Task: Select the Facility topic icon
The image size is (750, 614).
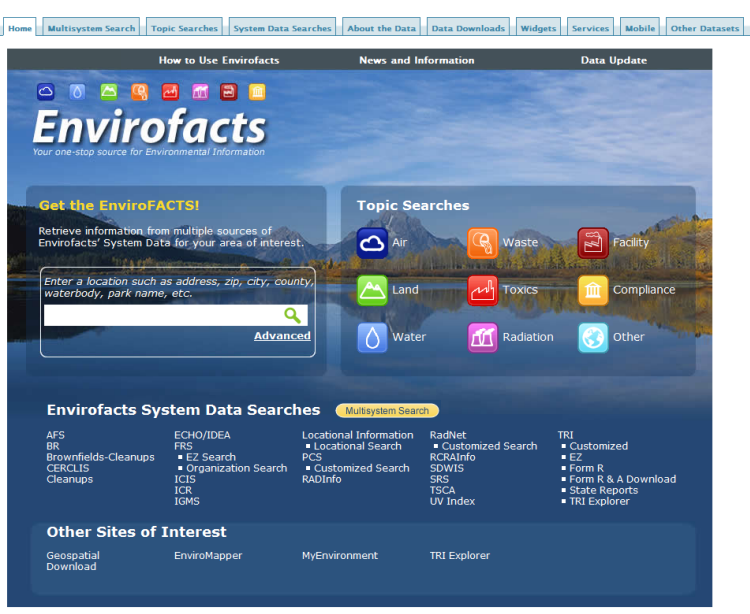Action: click(x=593, y=243)
